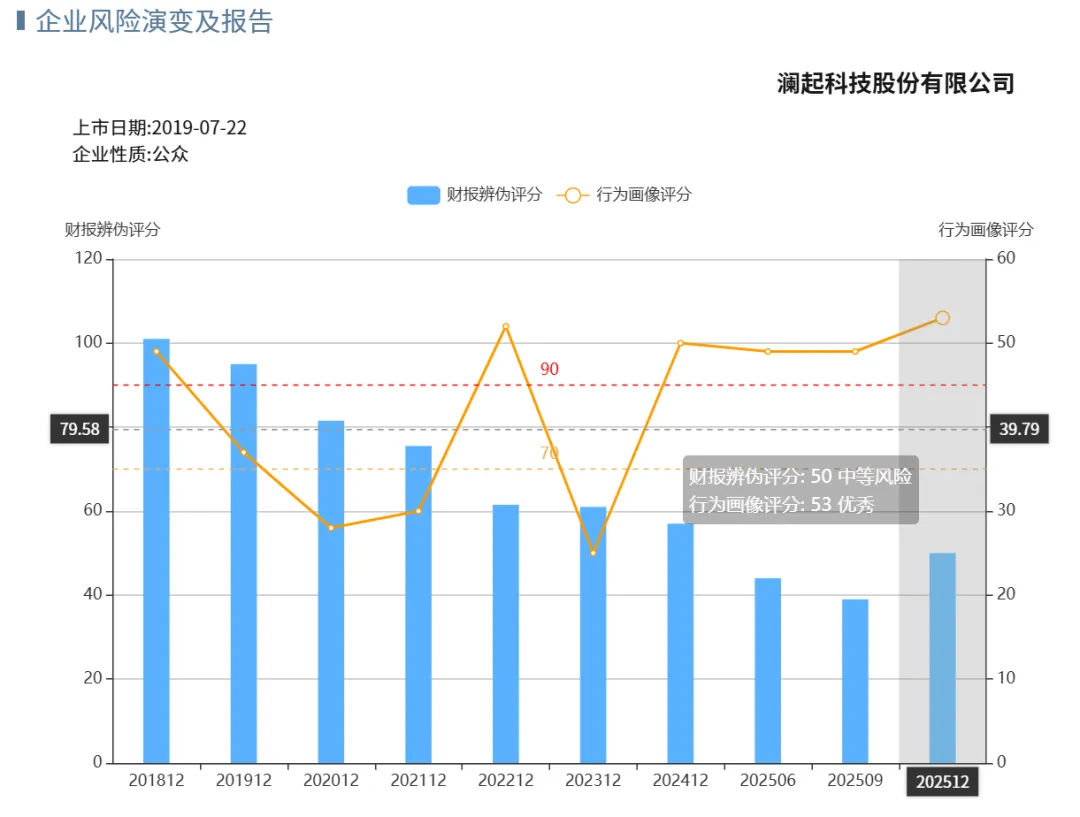Select the 202506 blue bar
The height and width of the screenshot is (817, 1080).
pyautogui.click(x=768, y=671)
